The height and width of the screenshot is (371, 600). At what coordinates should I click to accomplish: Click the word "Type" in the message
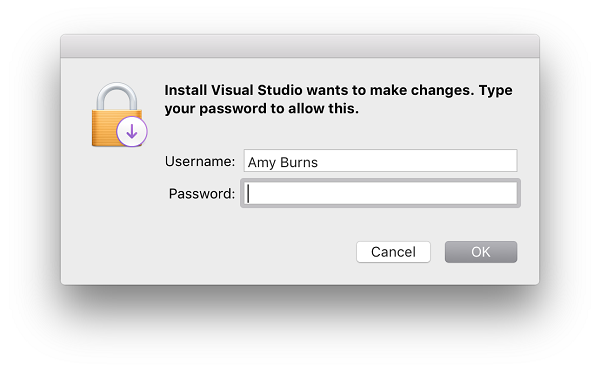tap(496, 91)
